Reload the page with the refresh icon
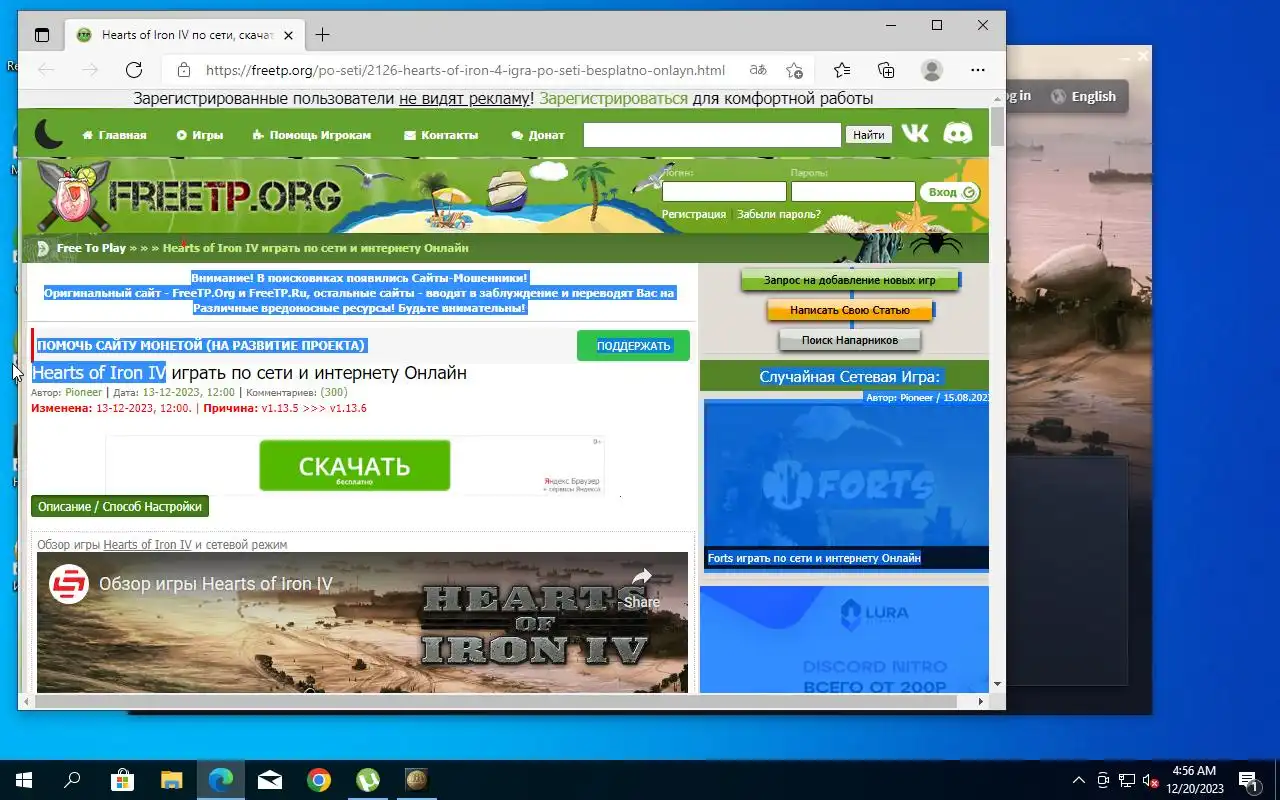 click(x=134, y=70)
